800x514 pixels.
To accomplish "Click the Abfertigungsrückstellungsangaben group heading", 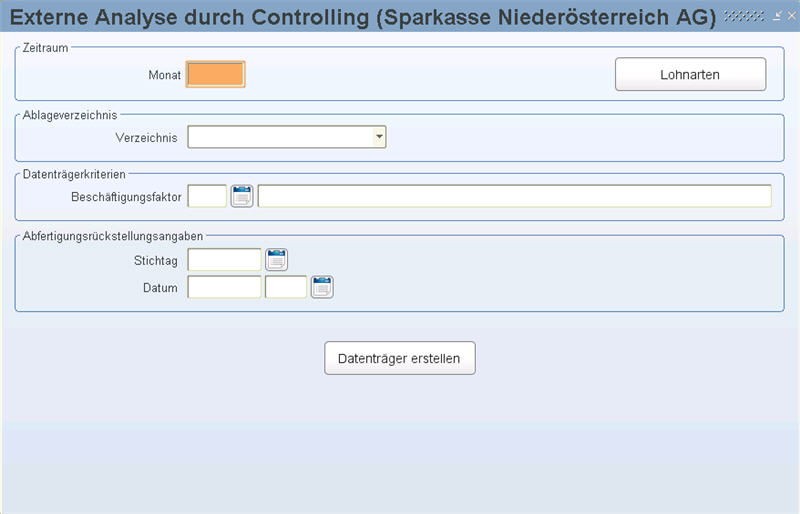I will point(113,236).
